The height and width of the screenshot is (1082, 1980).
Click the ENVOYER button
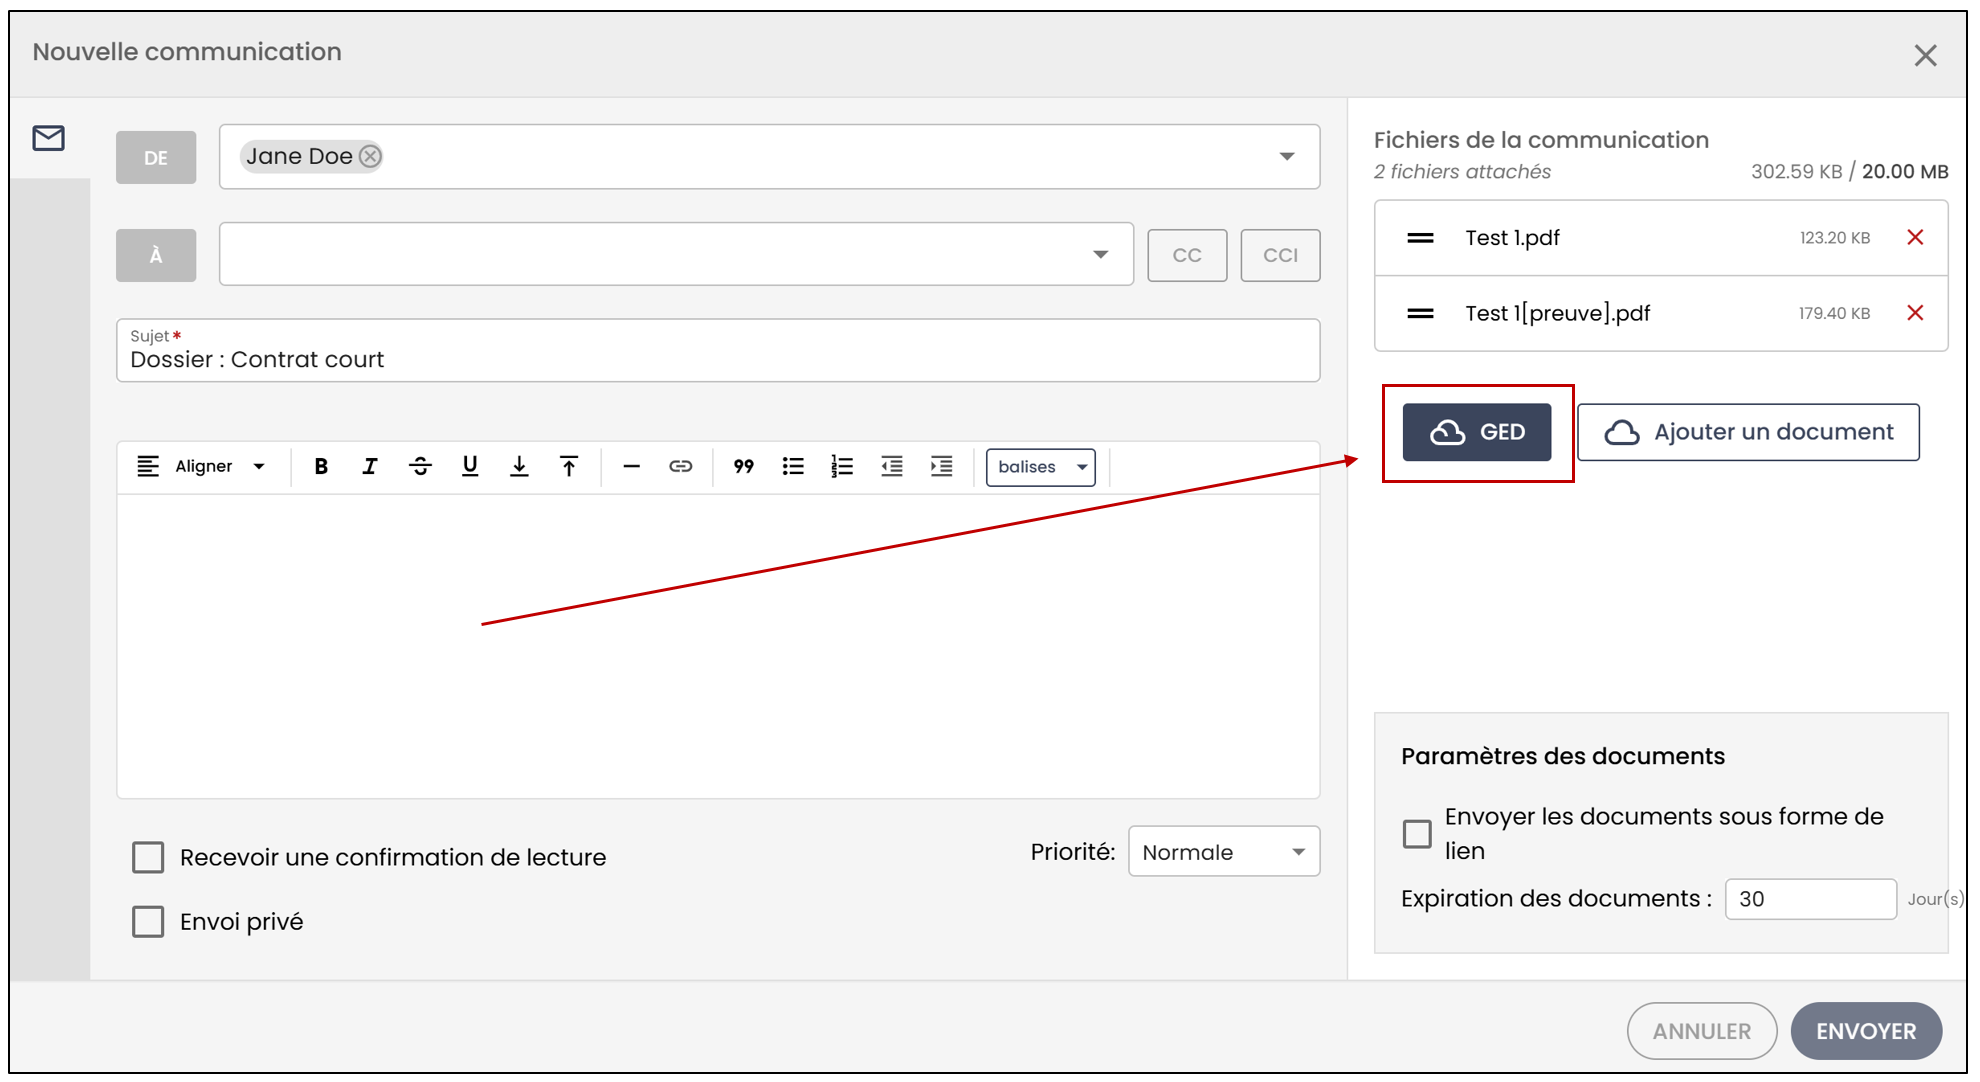1866,1031
